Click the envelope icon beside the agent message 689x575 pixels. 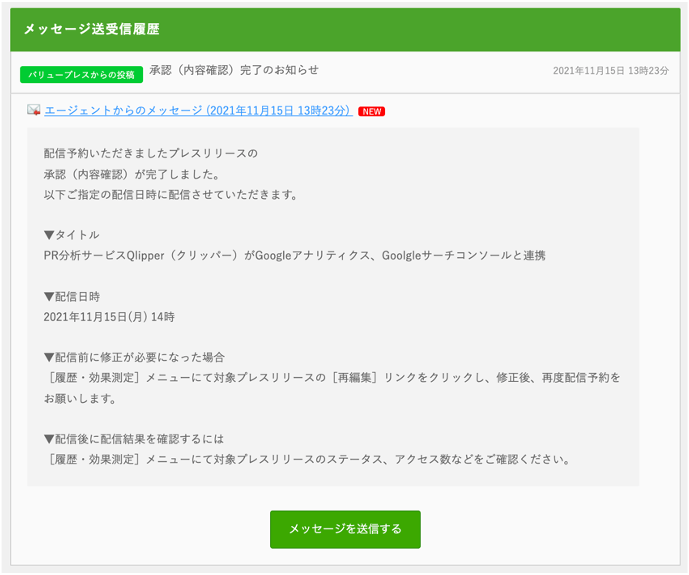coord(34,110)
